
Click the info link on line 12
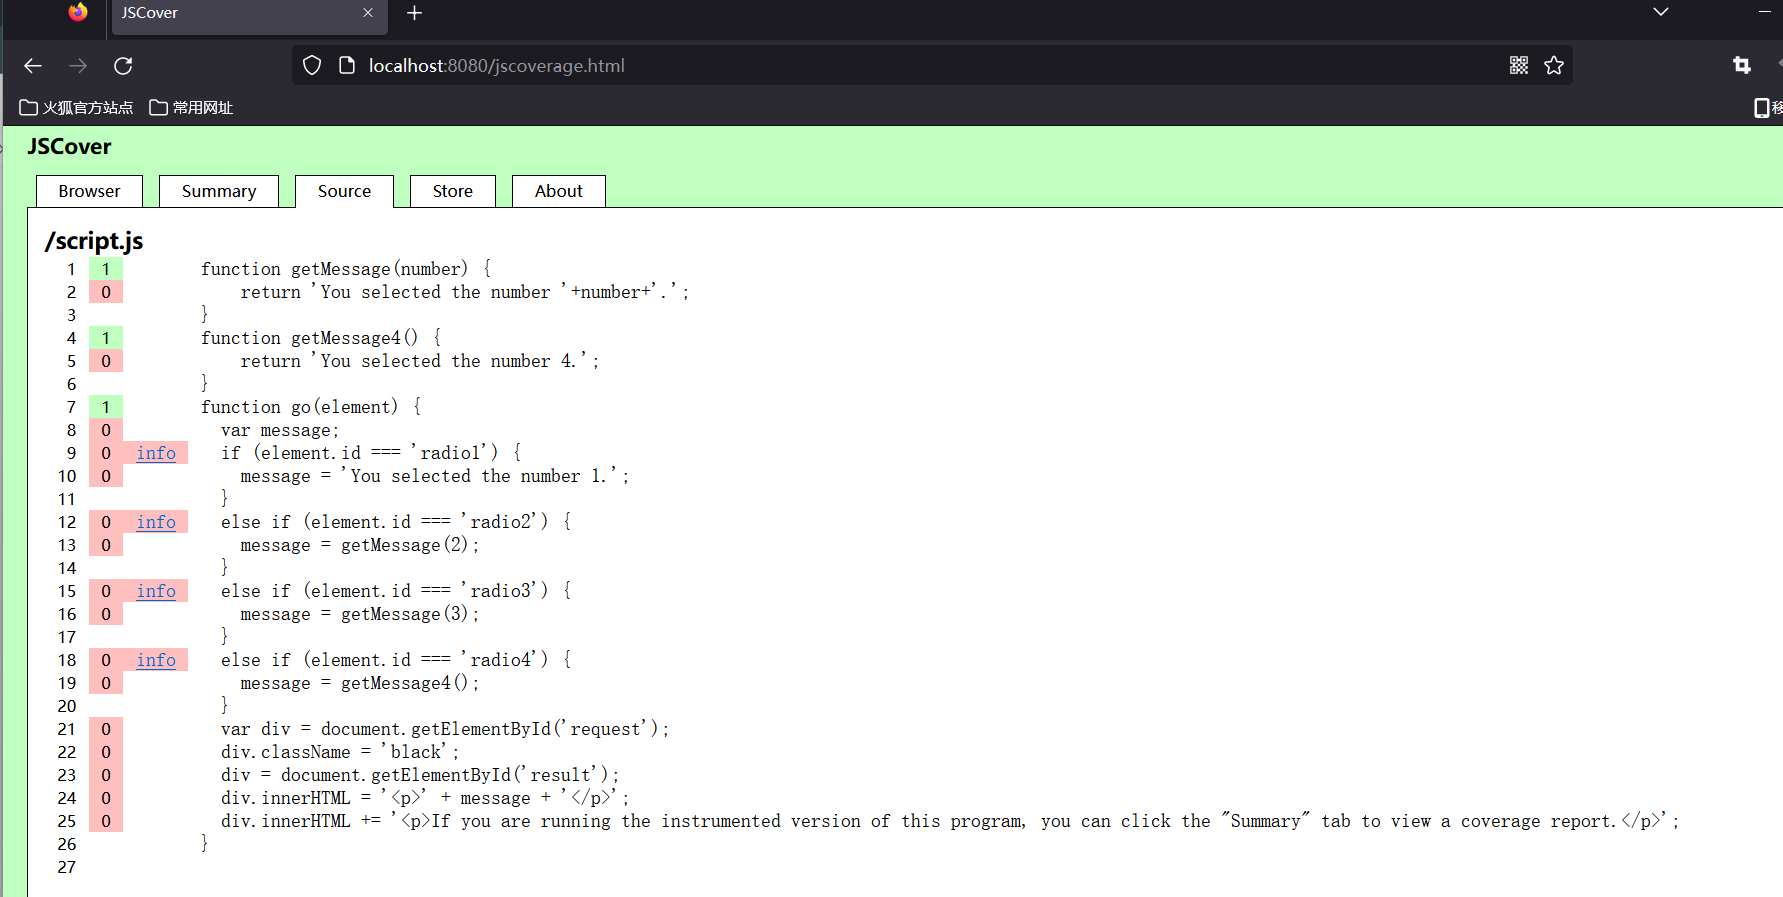[156, 522]
